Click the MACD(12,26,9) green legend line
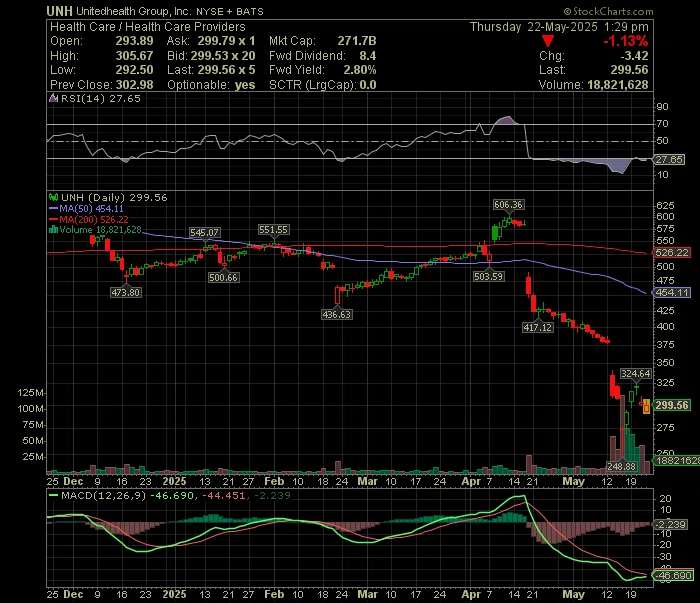Screen dimensions: 700x603 [x=53, y=495]
